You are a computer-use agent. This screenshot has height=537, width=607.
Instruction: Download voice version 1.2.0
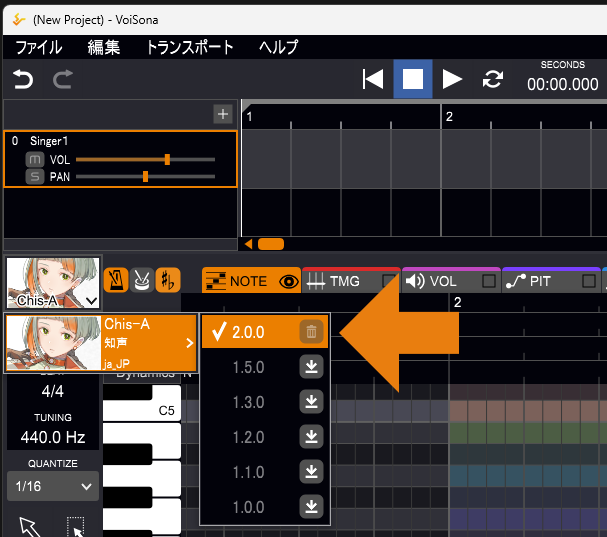(311, 437)
